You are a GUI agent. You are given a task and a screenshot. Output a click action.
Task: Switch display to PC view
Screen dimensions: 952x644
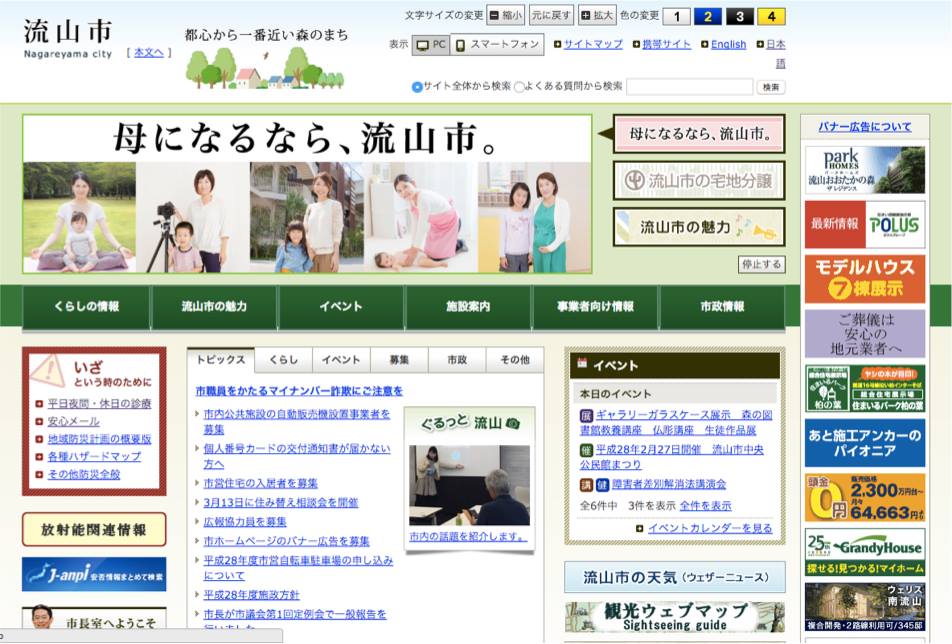coord(431,45)
